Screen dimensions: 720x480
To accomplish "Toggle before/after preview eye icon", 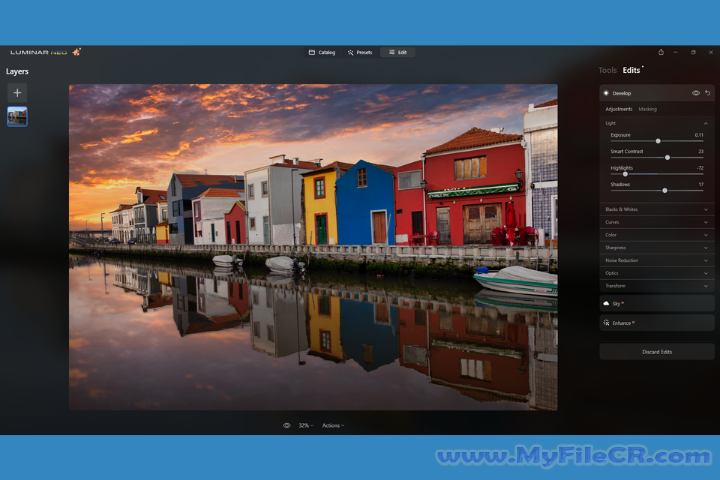I will pos(287,425).
